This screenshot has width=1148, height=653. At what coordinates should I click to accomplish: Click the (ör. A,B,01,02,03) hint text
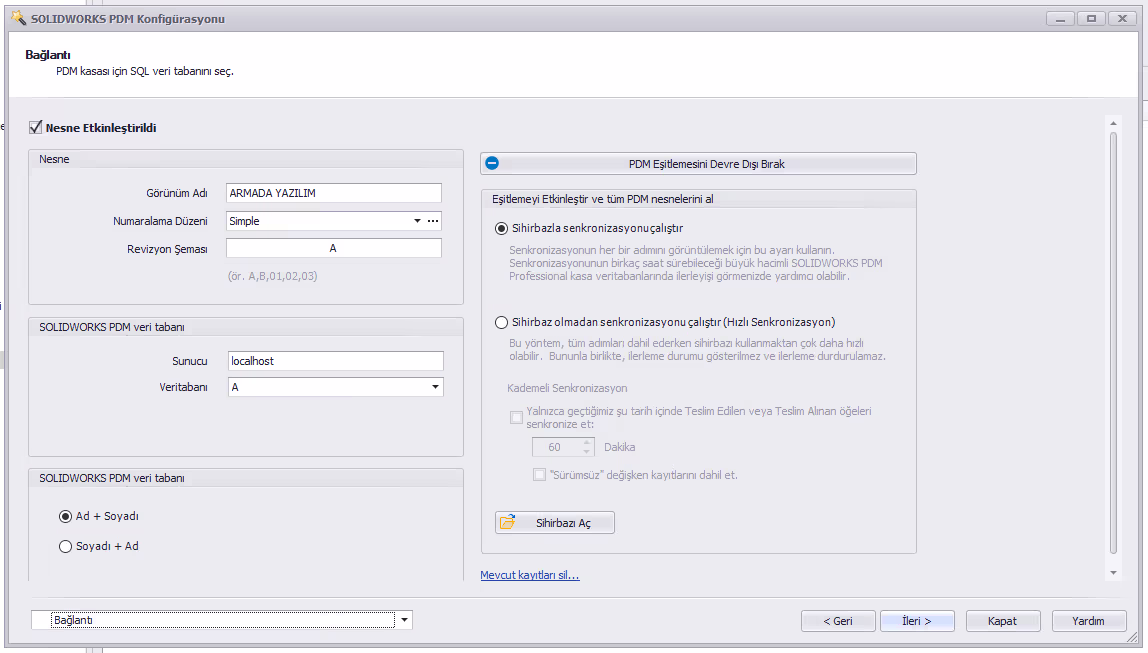[272, 276]
